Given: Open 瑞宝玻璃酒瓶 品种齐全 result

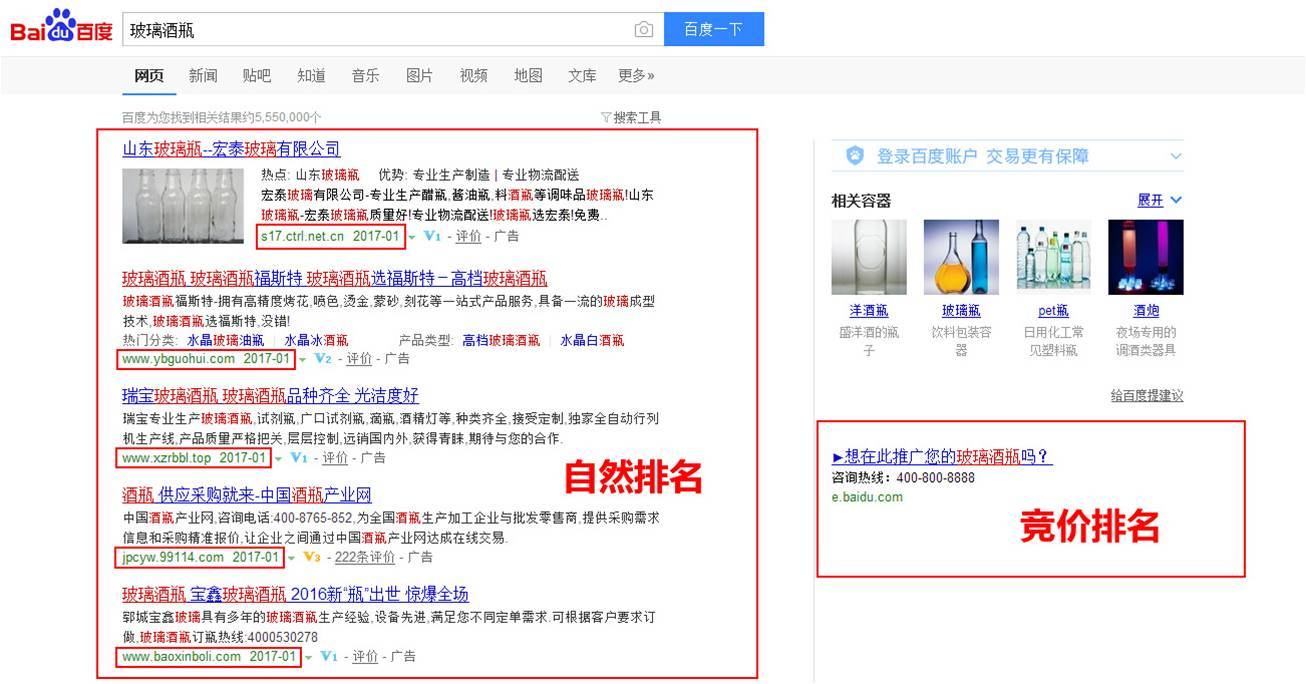Looking at the screenshot, I should (270, 395).
